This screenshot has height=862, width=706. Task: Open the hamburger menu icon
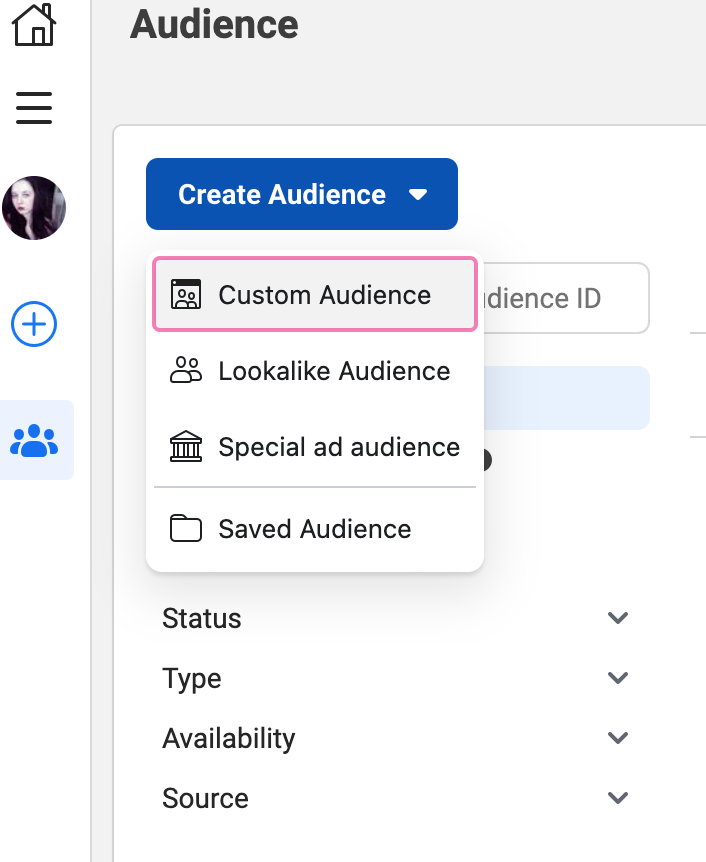coord(33,107)
